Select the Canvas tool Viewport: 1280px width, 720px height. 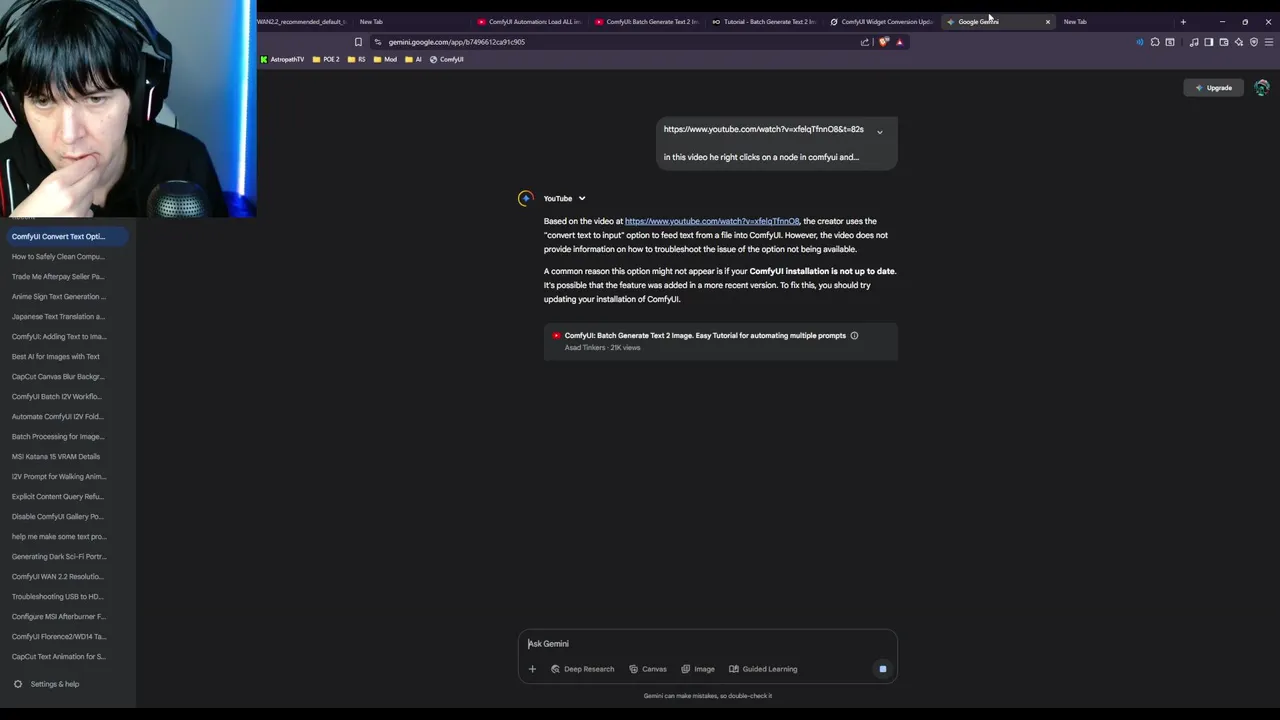click(x=648, y=669)
